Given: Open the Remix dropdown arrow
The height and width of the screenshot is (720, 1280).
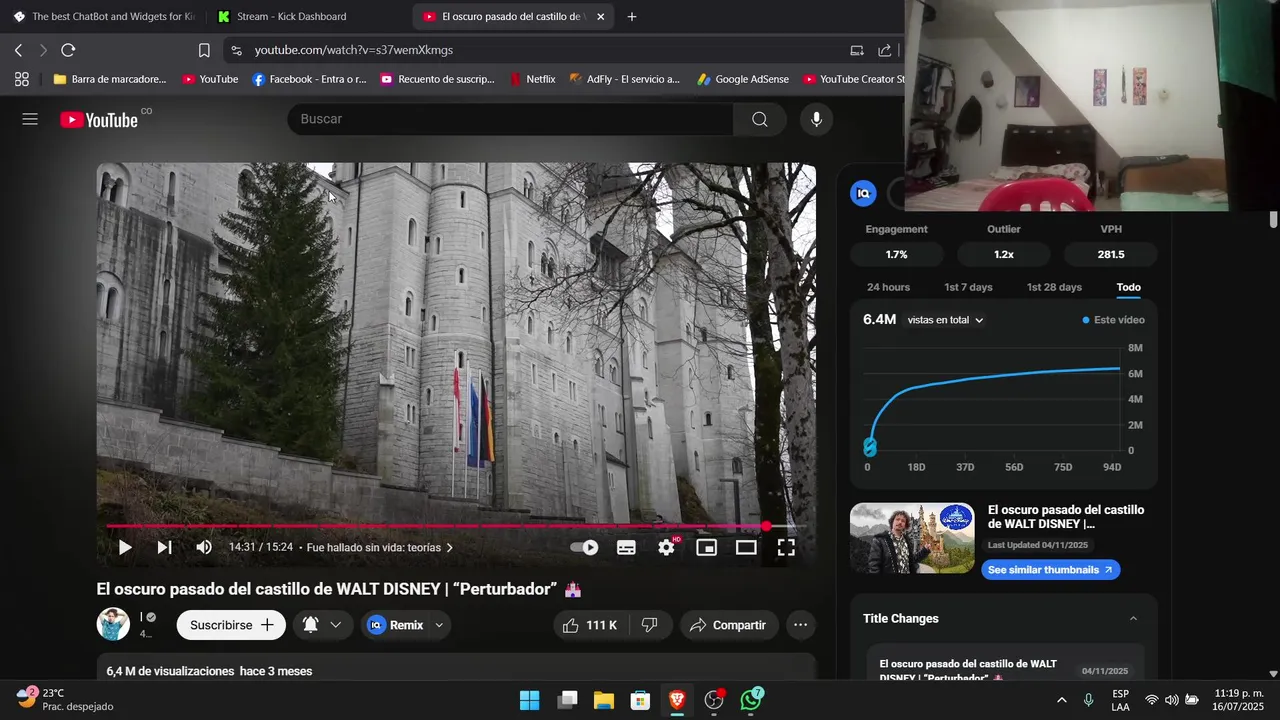Looking at the screenshot, I should [439, 625].
